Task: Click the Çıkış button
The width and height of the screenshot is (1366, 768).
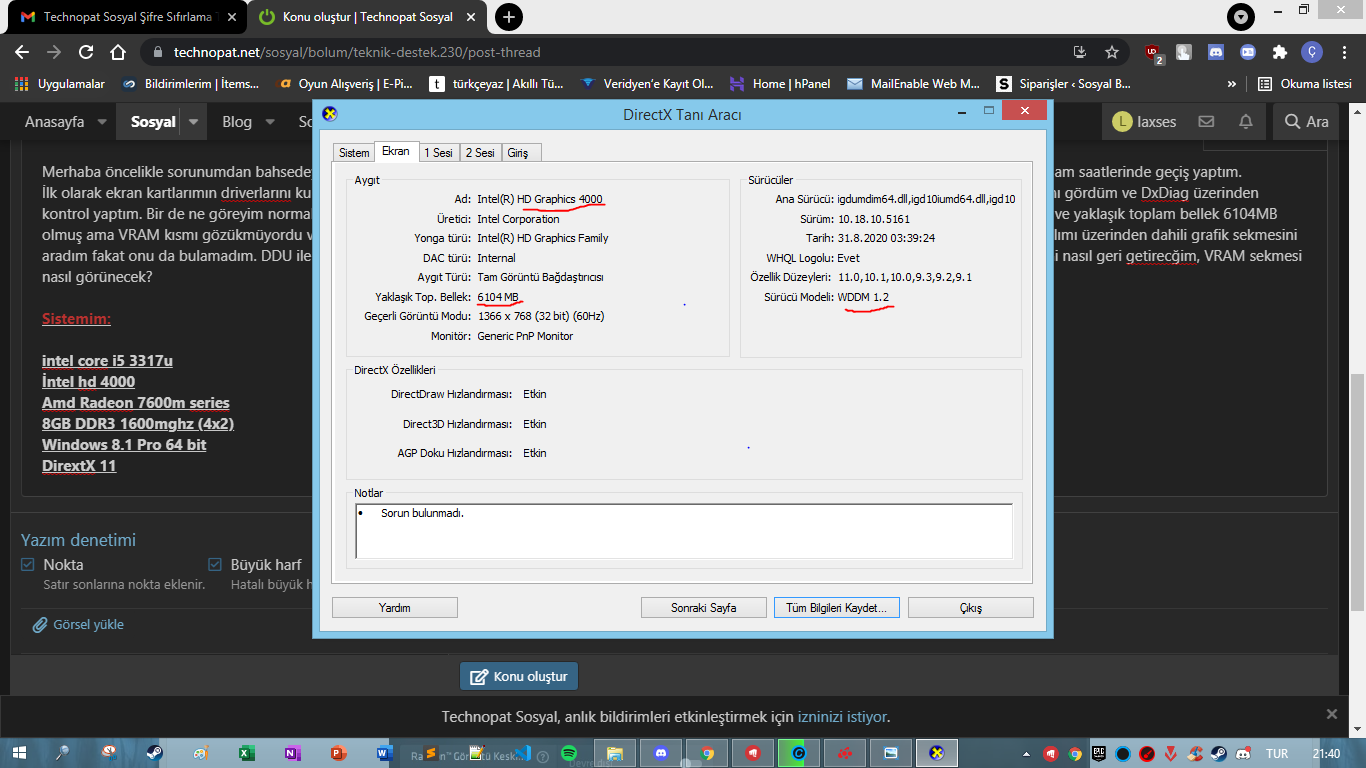Action: [971, 608]
